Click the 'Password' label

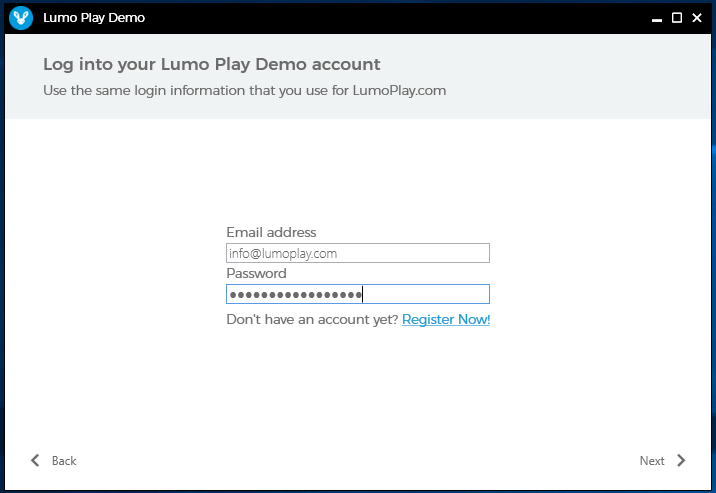256,273
